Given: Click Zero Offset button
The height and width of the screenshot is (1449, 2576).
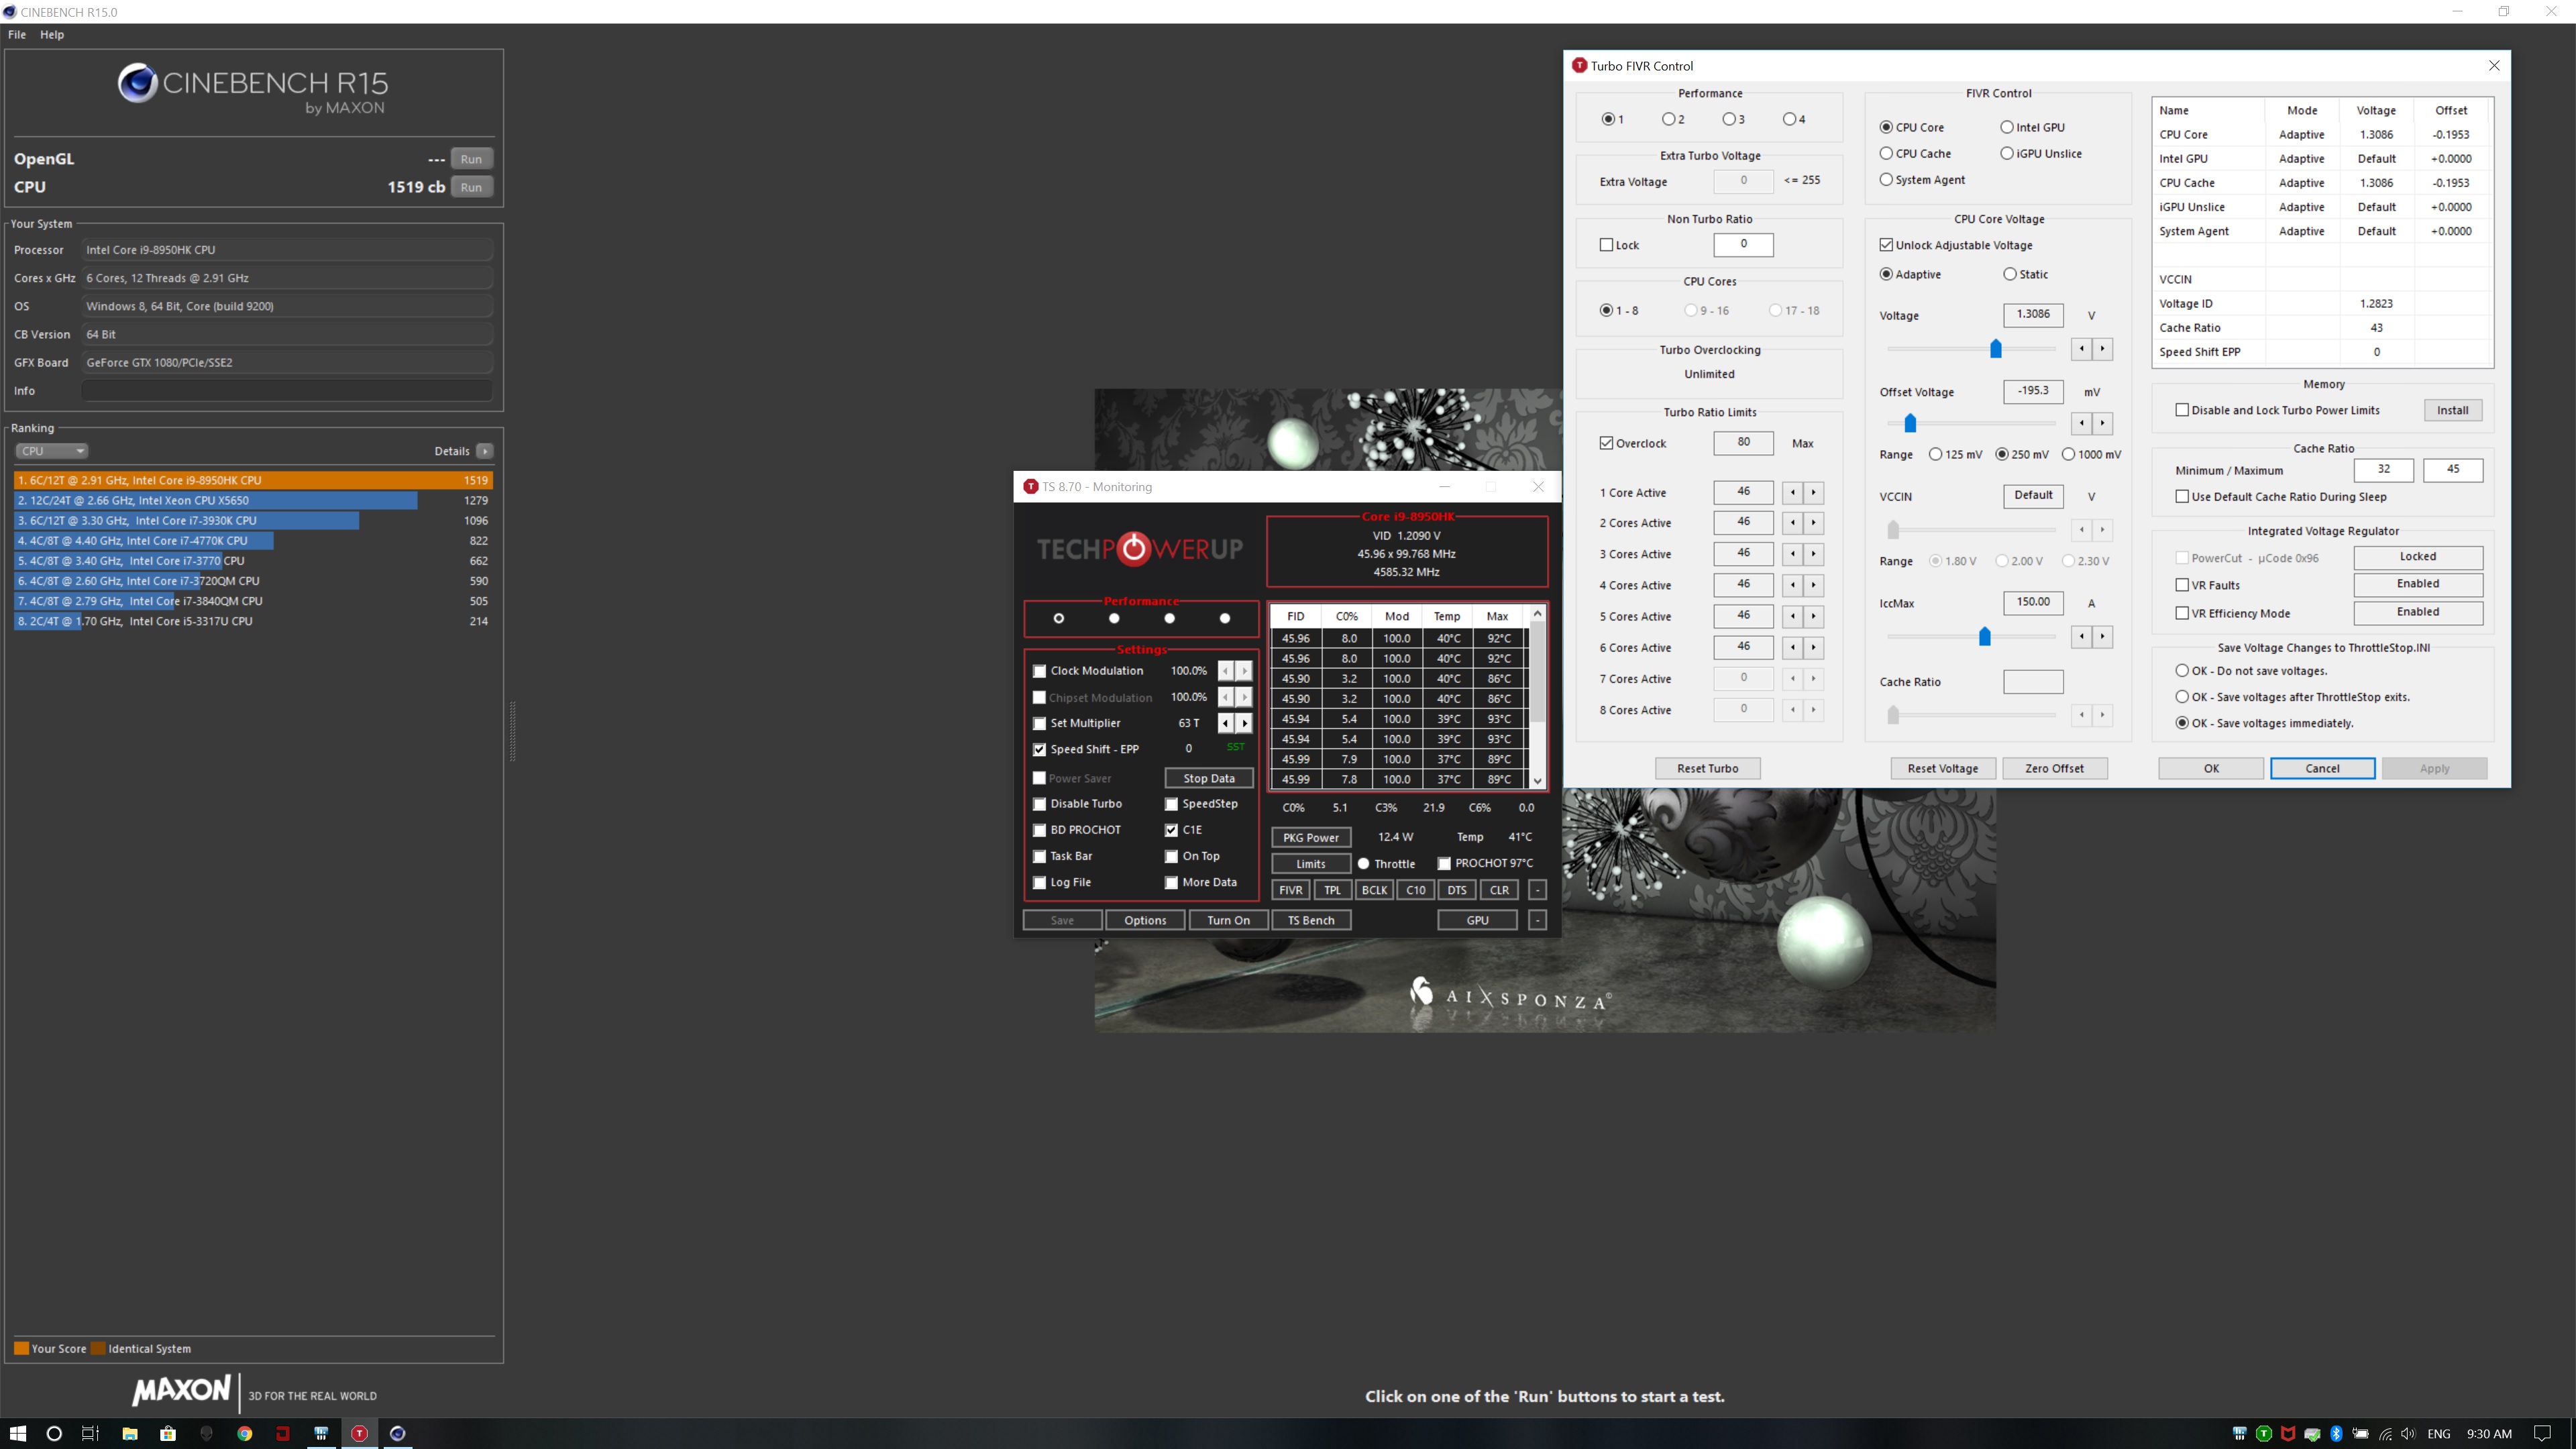Looking at the screenshot, I should click(x=2054, y=768).
